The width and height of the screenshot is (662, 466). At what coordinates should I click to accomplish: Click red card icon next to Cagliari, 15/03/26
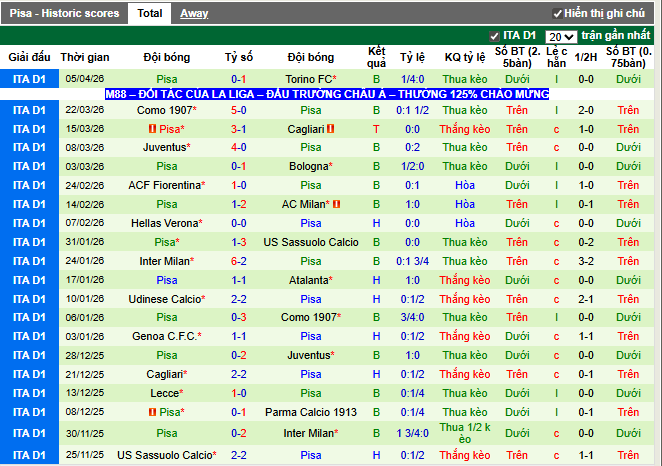(329, 129)
